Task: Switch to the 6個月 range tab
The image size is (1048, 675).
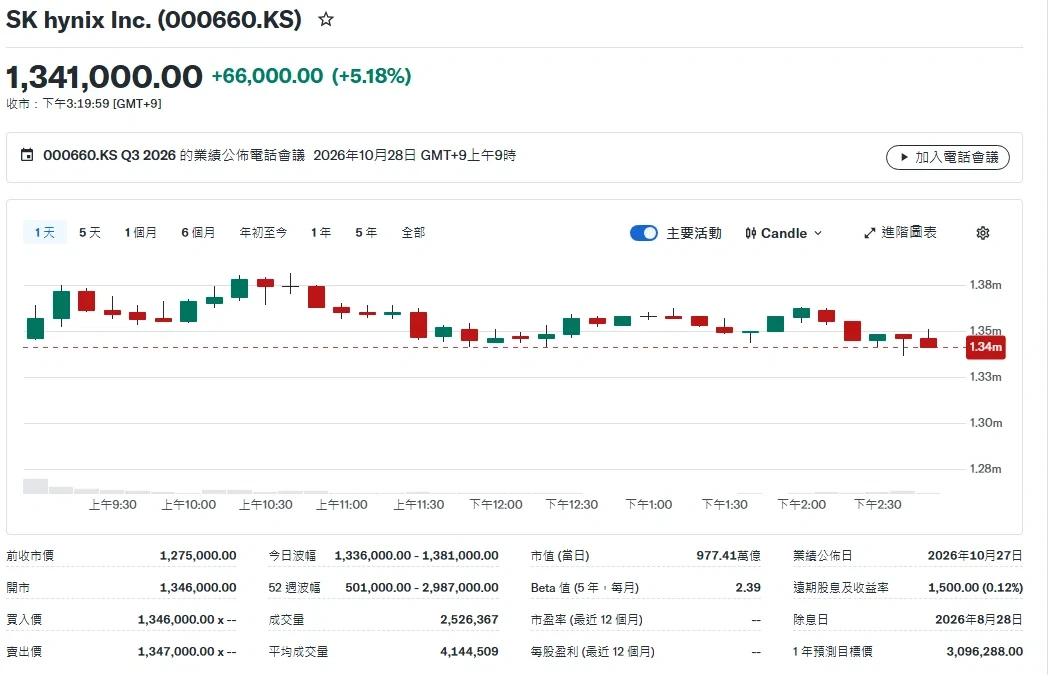Action: point(198,233)
